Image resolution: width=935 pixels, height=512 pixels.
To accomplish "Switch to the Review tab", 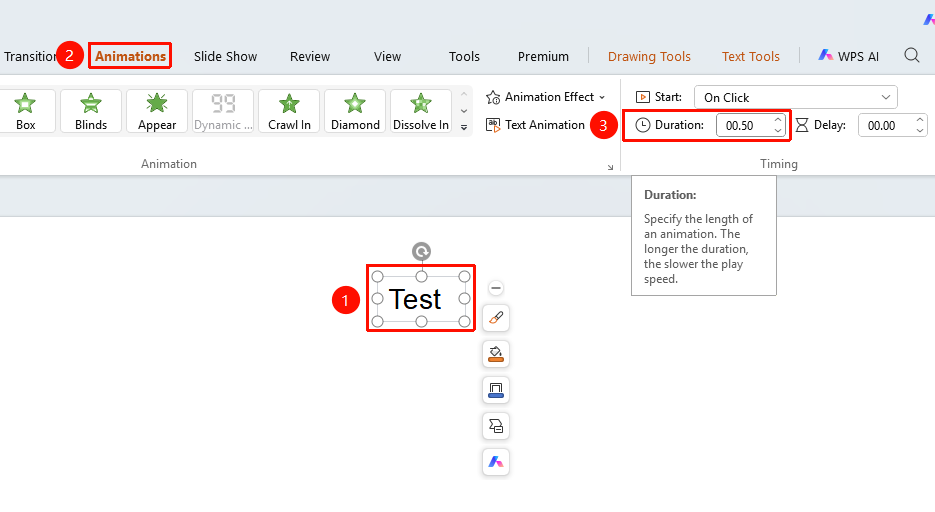I will coord(310,57).
